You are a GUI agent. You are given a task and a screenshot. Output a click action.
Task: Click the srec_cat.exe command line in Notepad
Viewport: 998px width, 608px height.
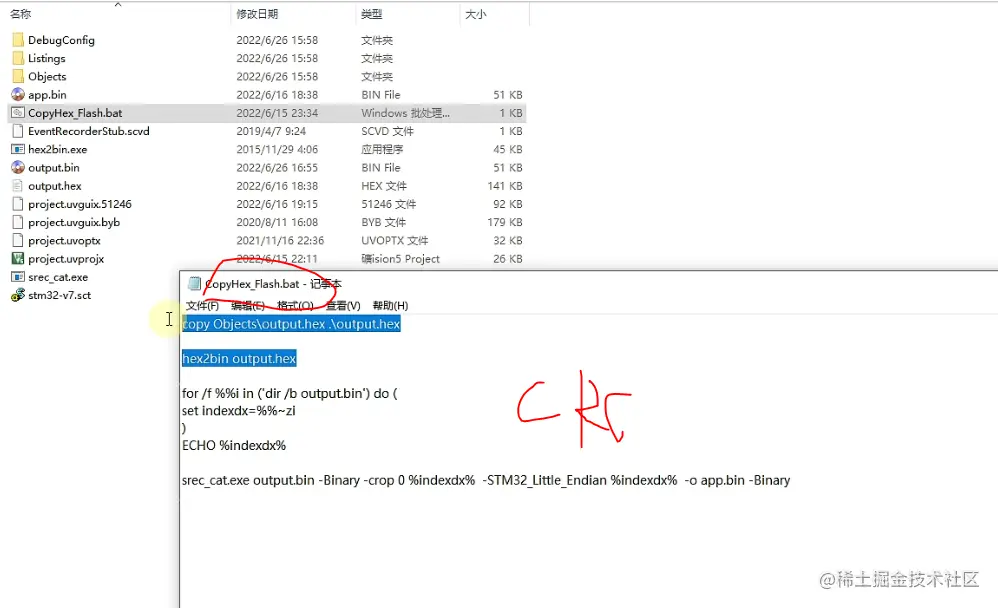(486, 481)
